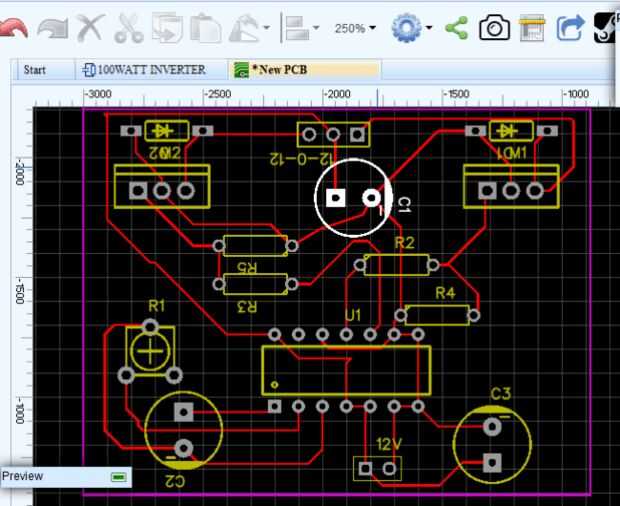The width and height of the screenshot is (620, 506).
Task: Select the white square pad of C1
Action: (335, 198)
